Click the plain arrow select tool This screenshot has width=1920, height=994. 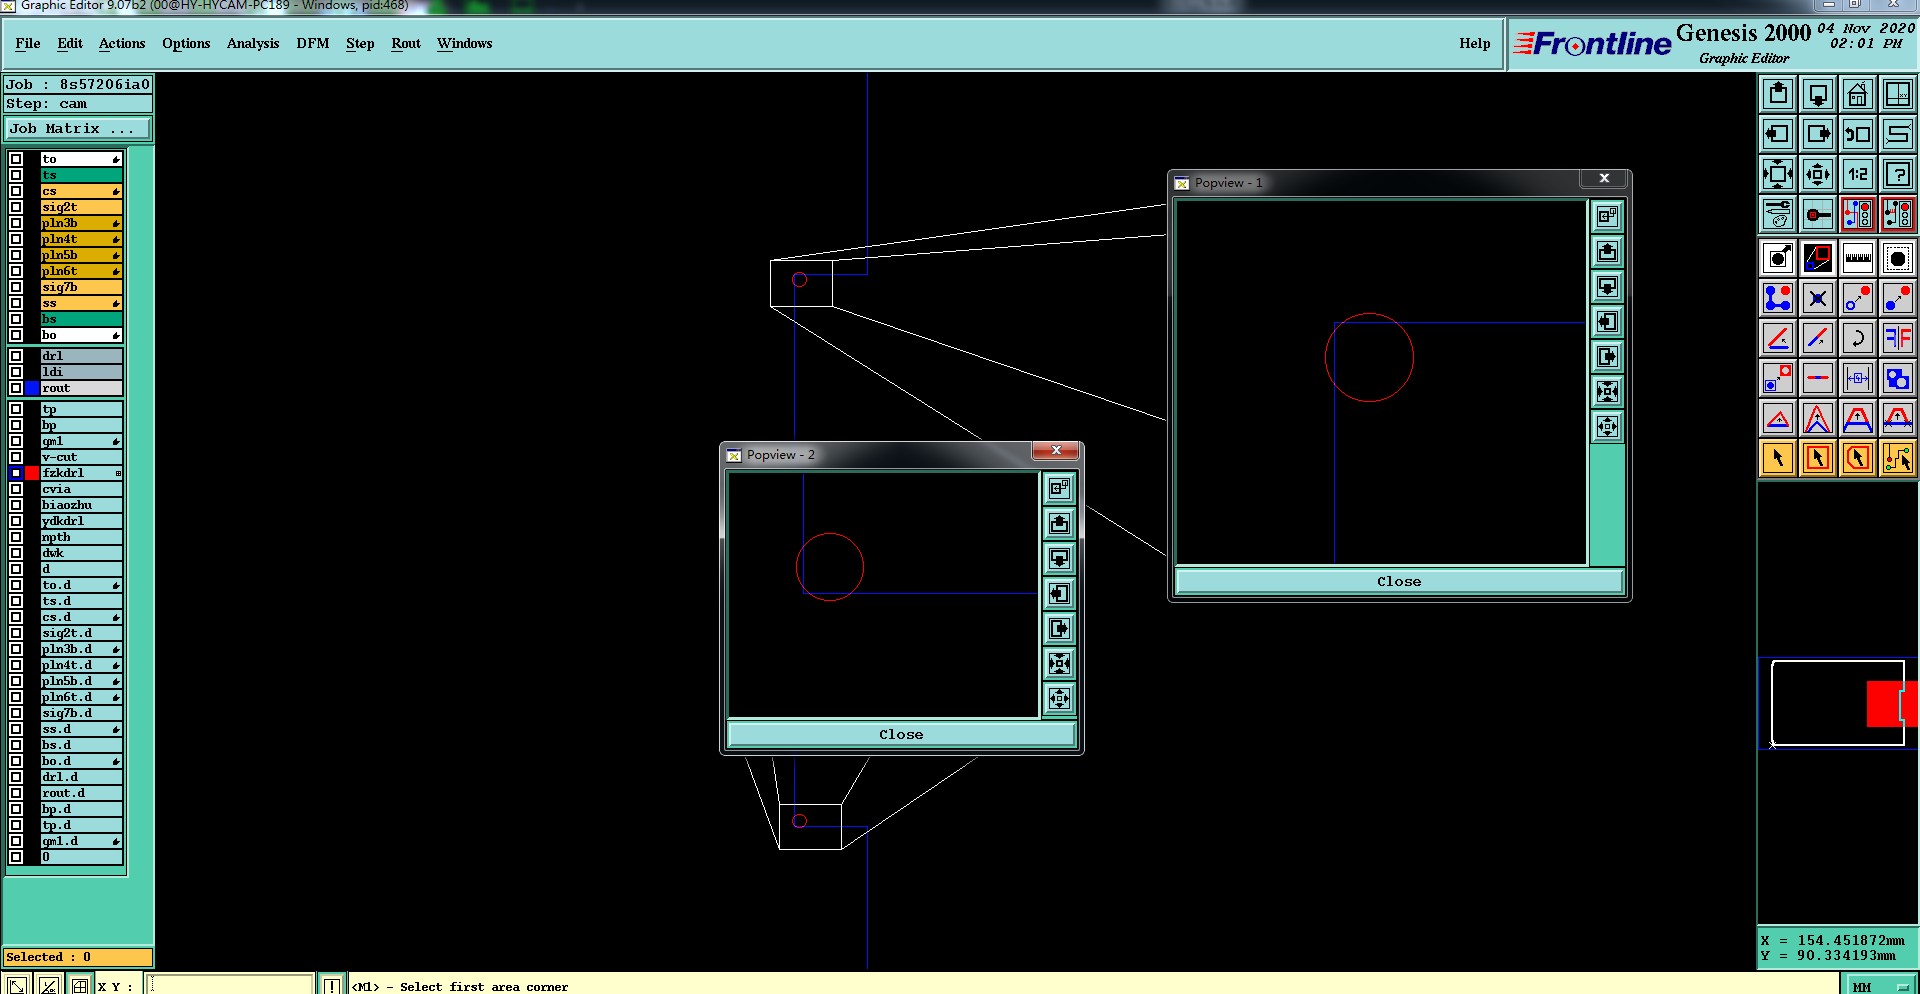(1778, 458)
